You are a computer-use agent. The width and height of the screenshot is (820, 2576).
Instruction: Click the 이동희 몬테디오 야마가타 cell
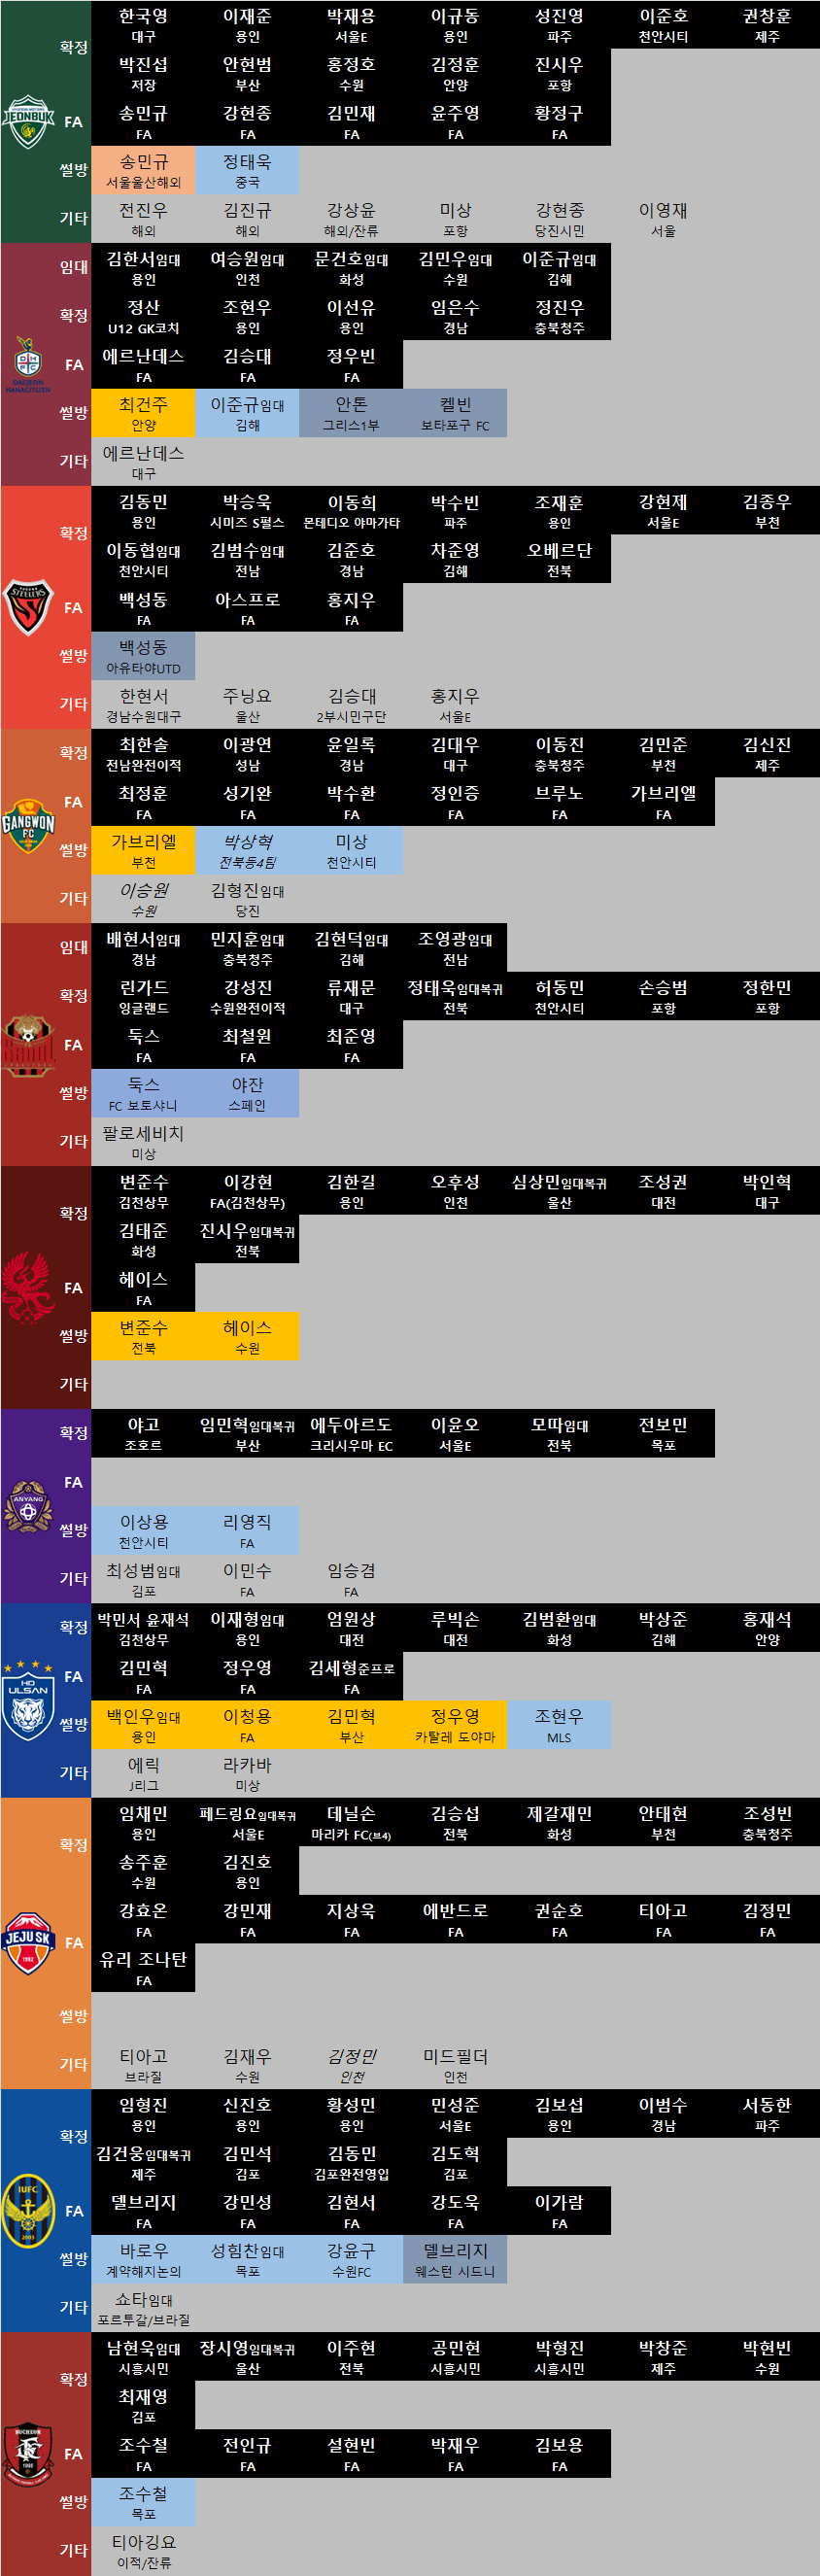351,511
